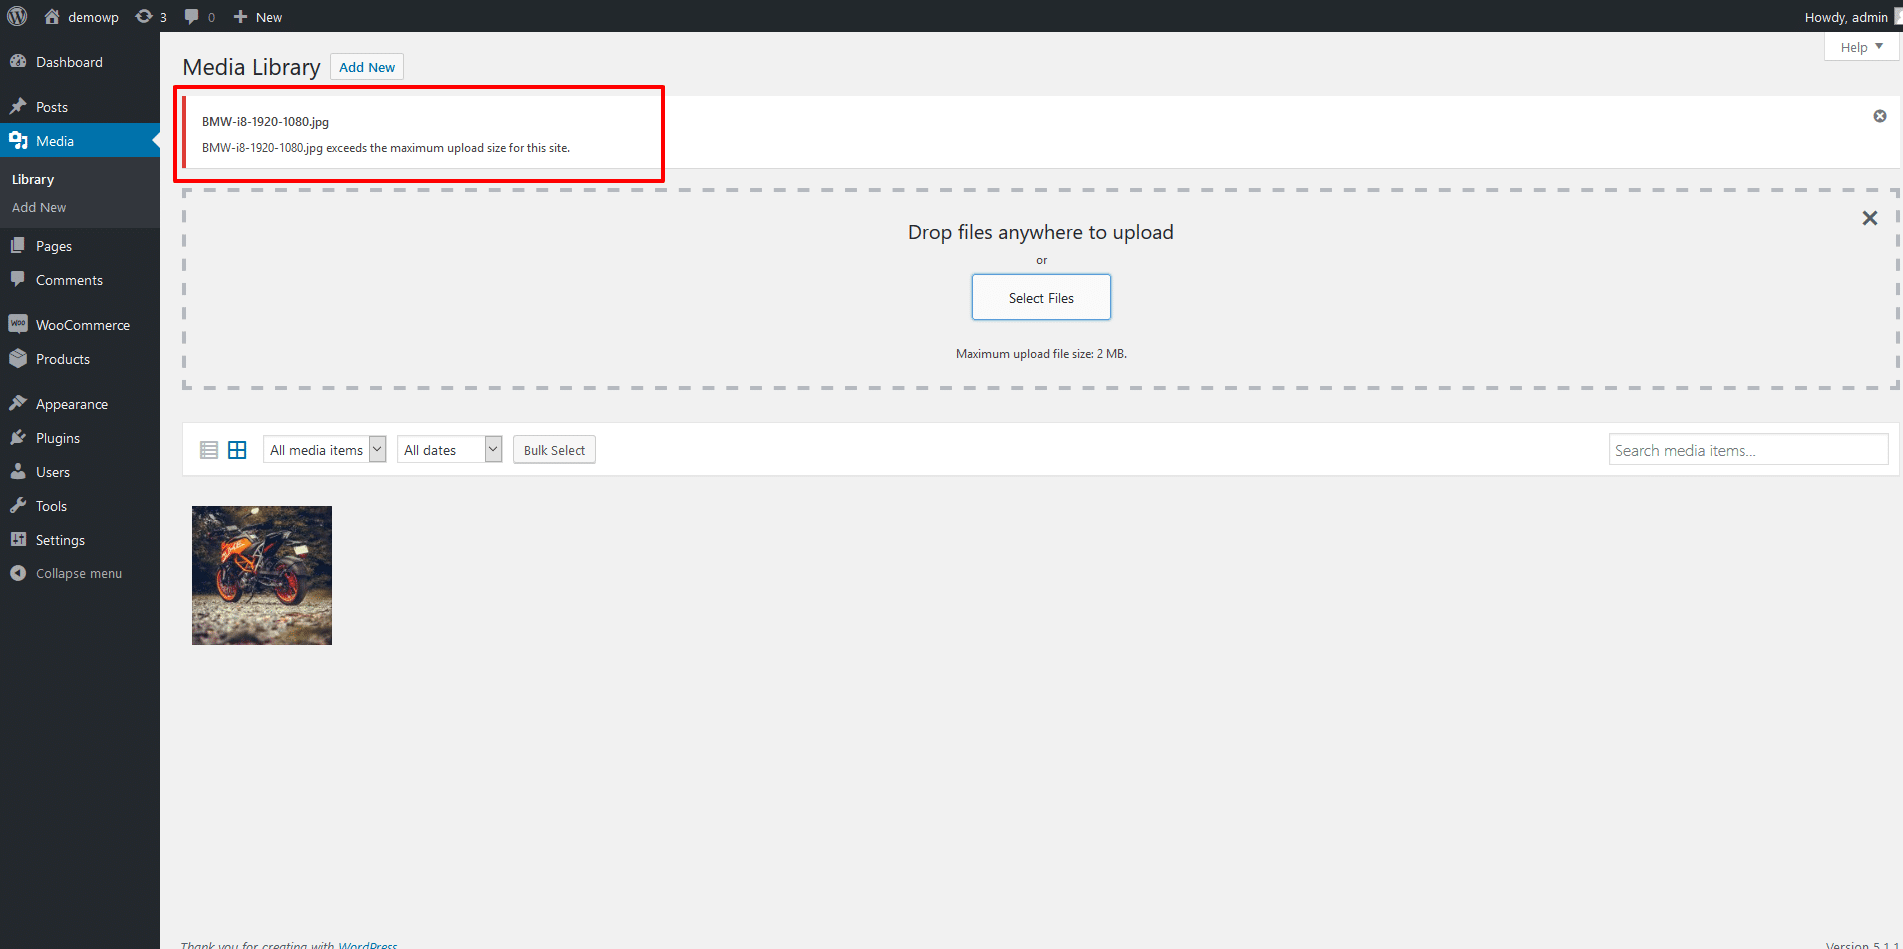
Task: Open the Library submenu item
Action: 33,180
